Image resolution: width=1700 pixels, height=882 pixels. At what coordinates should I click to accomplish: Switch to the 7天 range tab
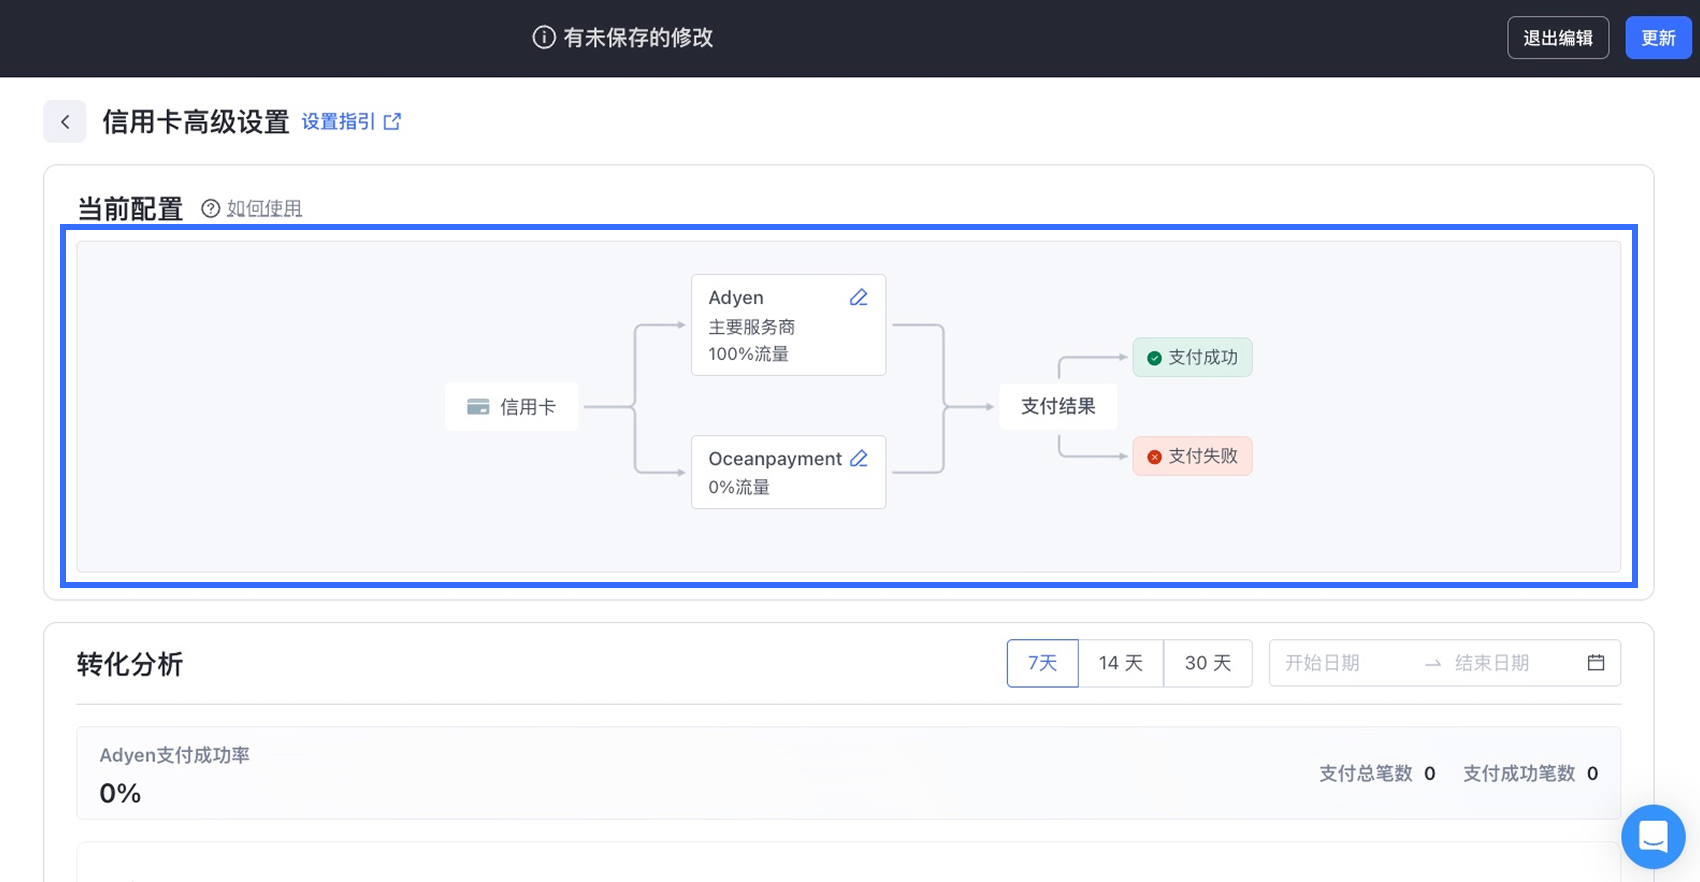[x=1042, y=663]
